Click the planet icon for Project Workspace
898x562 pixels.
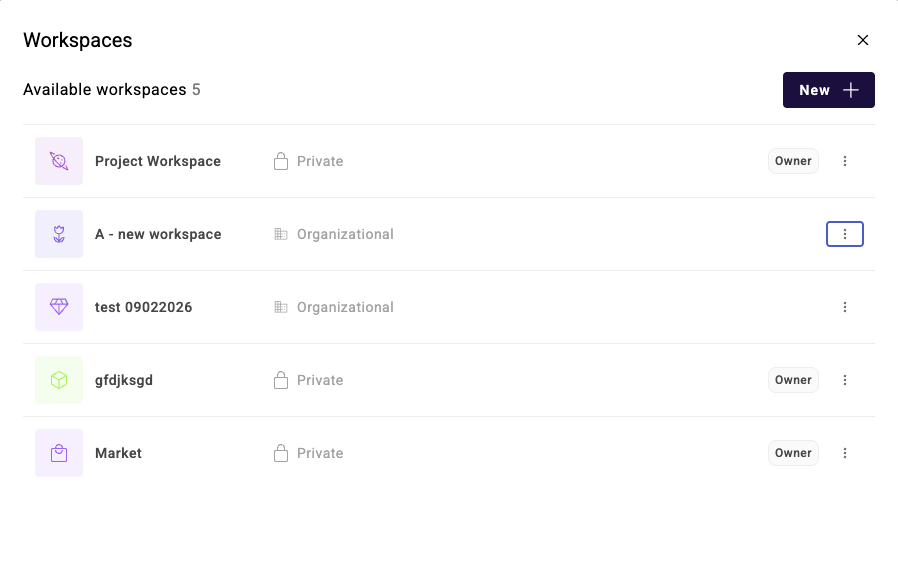pos(59,161)
